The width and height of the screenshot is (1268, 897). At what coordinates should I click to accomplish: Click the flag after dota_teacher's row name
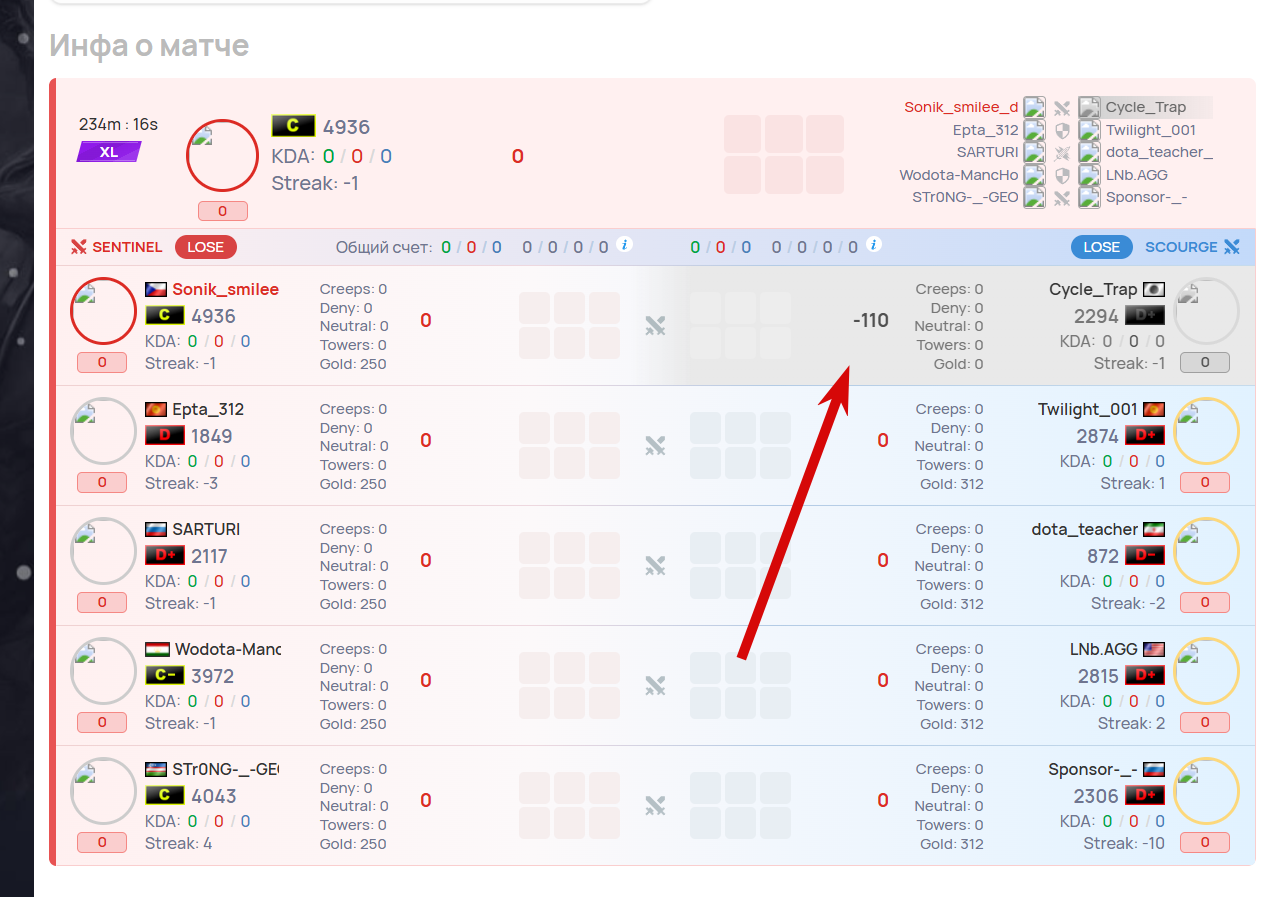click(x=1154, y=529)
